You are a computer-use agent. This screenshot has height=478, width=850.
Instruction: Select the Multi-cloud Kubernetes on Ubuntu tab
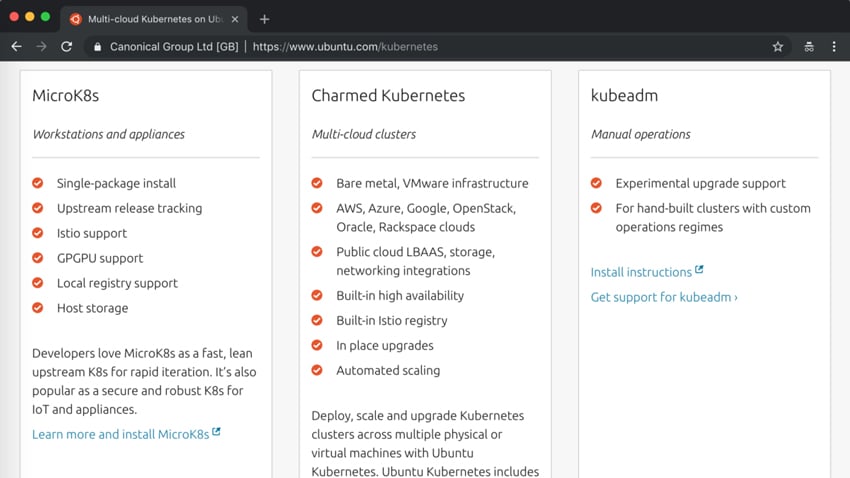click(154, 19)
